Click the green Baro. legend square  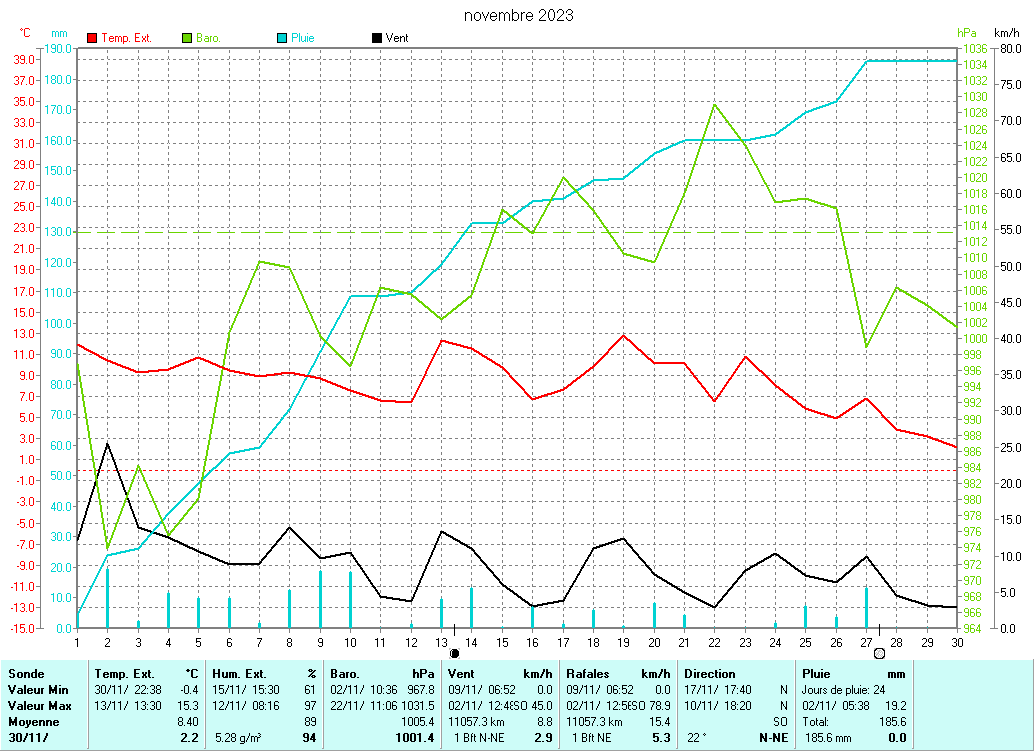click(187, 38)
